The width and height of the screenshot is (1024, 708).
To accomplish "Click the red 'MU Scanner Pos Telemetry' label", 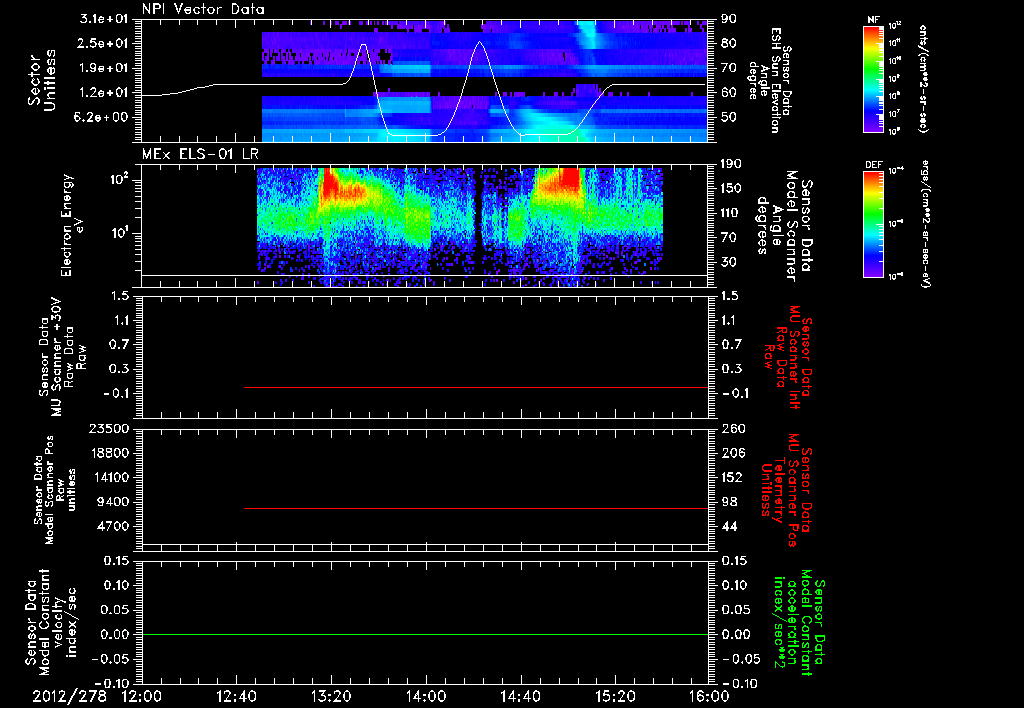I will (787, 490).
